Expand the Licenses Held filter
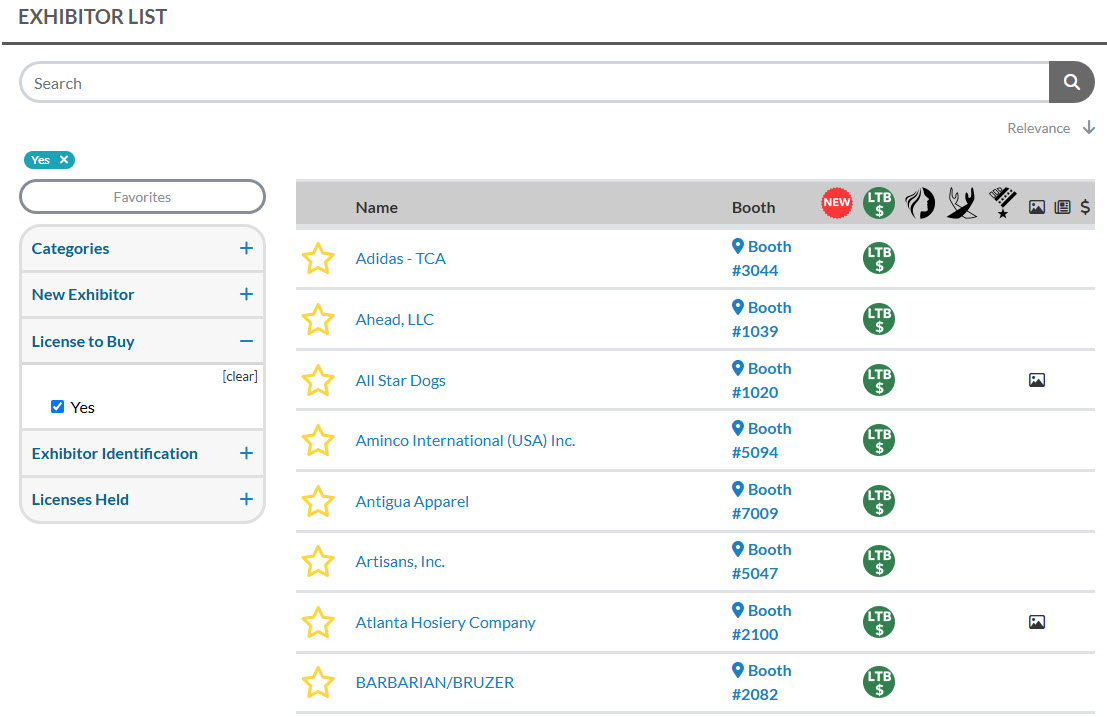Image resolution: width=1107 pixels, height=717 pixels. tap(246, 499)
